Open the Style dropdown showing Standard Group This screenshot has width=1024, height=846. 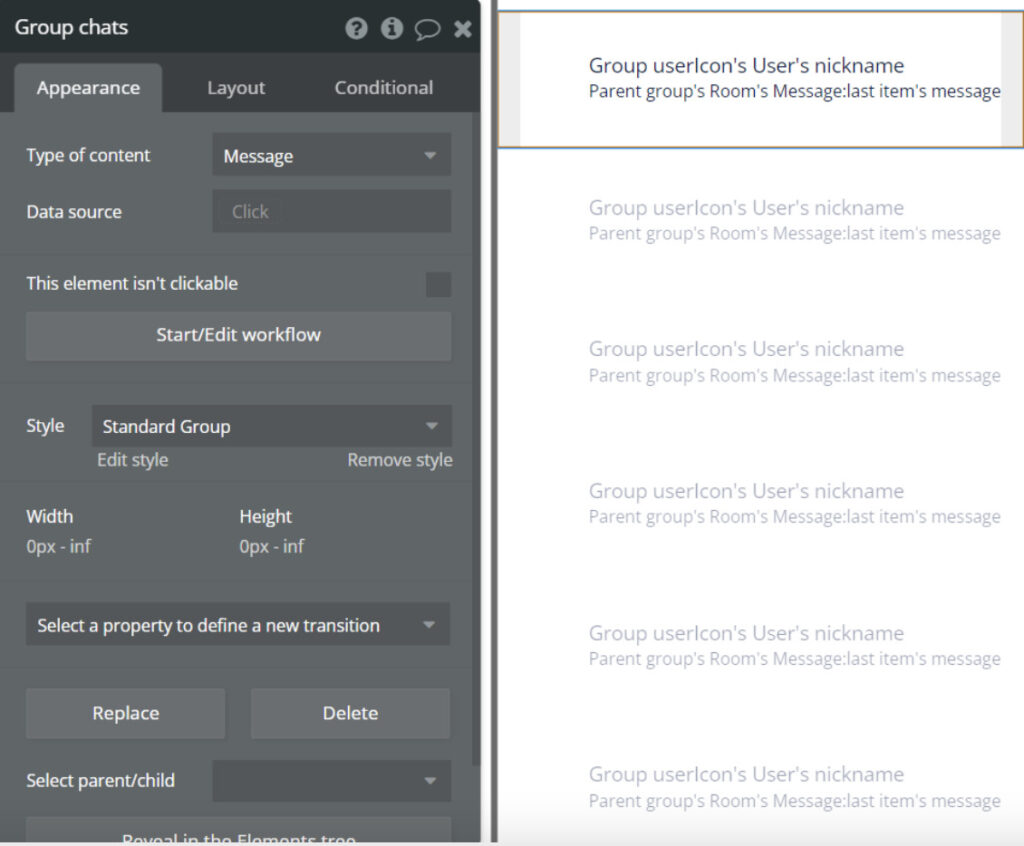271,426
